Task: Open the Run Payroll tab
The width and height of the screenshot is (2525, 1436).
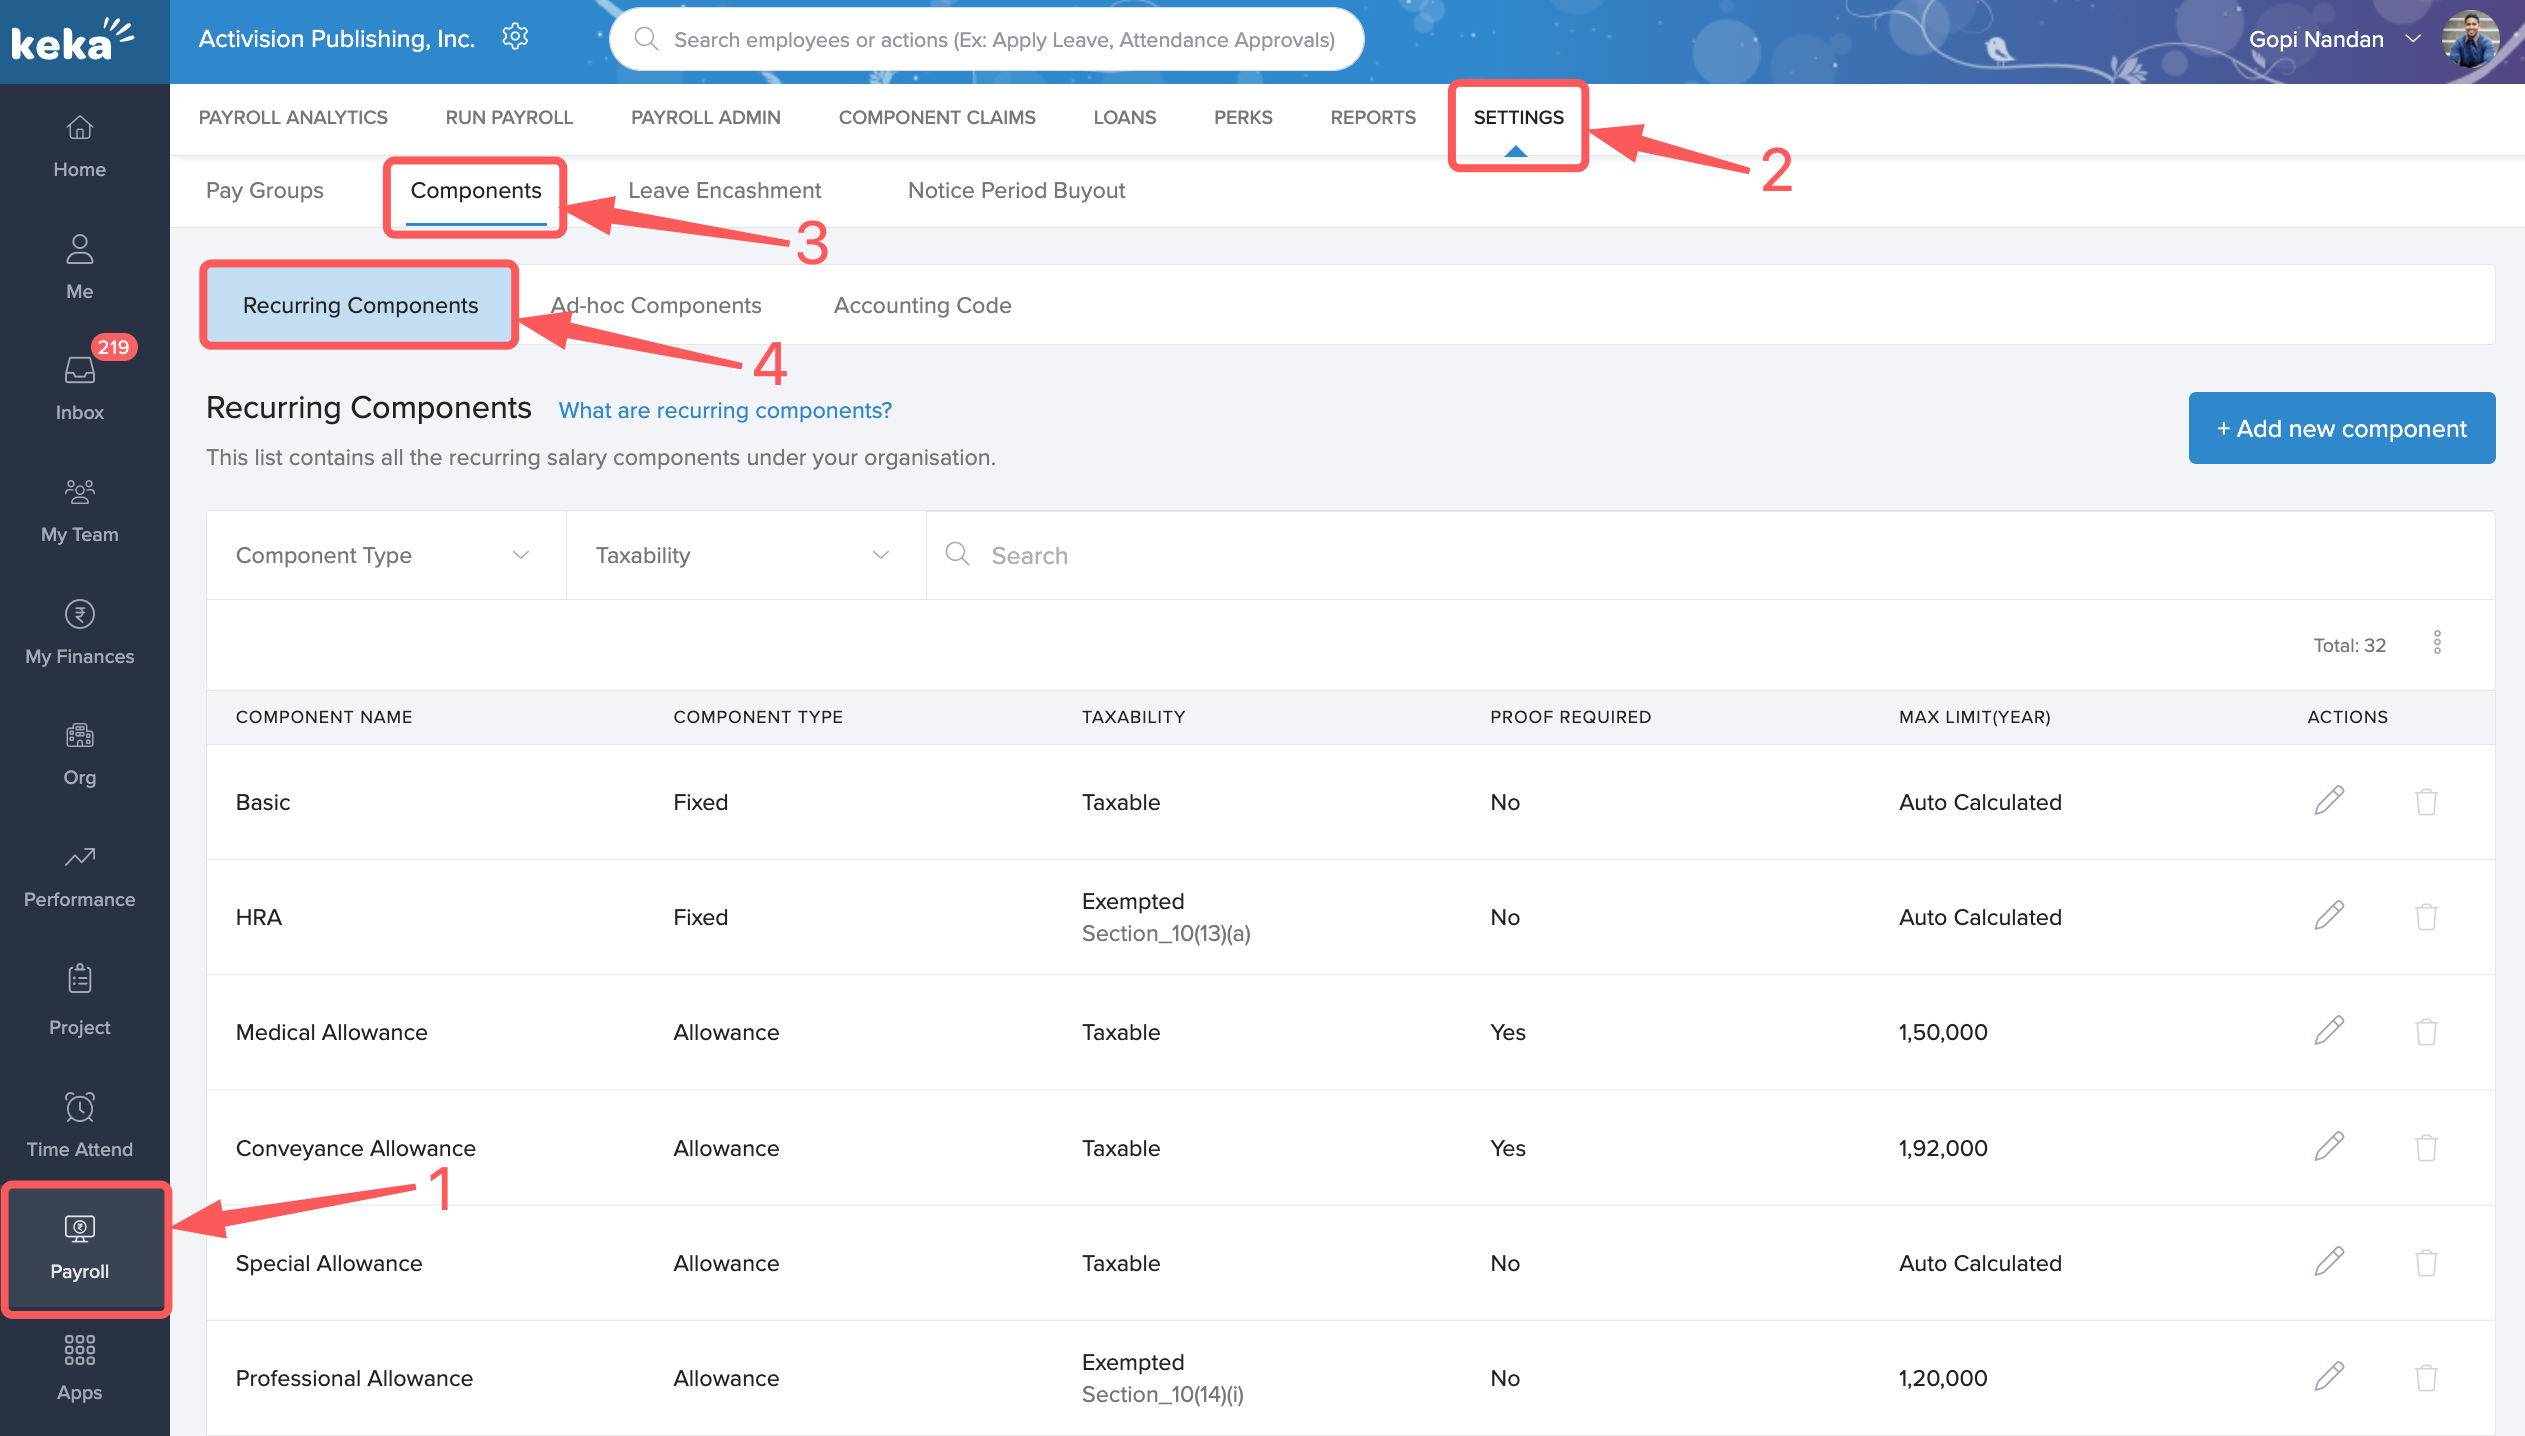Action: pos(509,117)
